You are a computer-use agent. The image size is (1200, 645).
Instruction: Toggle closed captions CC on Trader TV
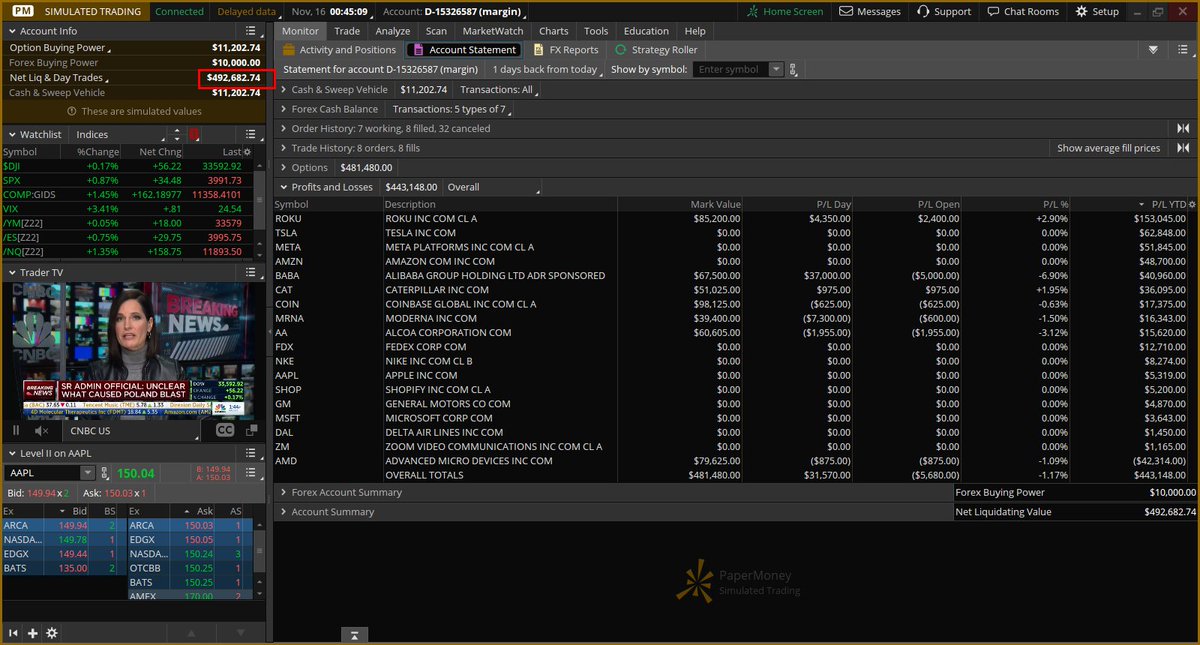[225, 431]
